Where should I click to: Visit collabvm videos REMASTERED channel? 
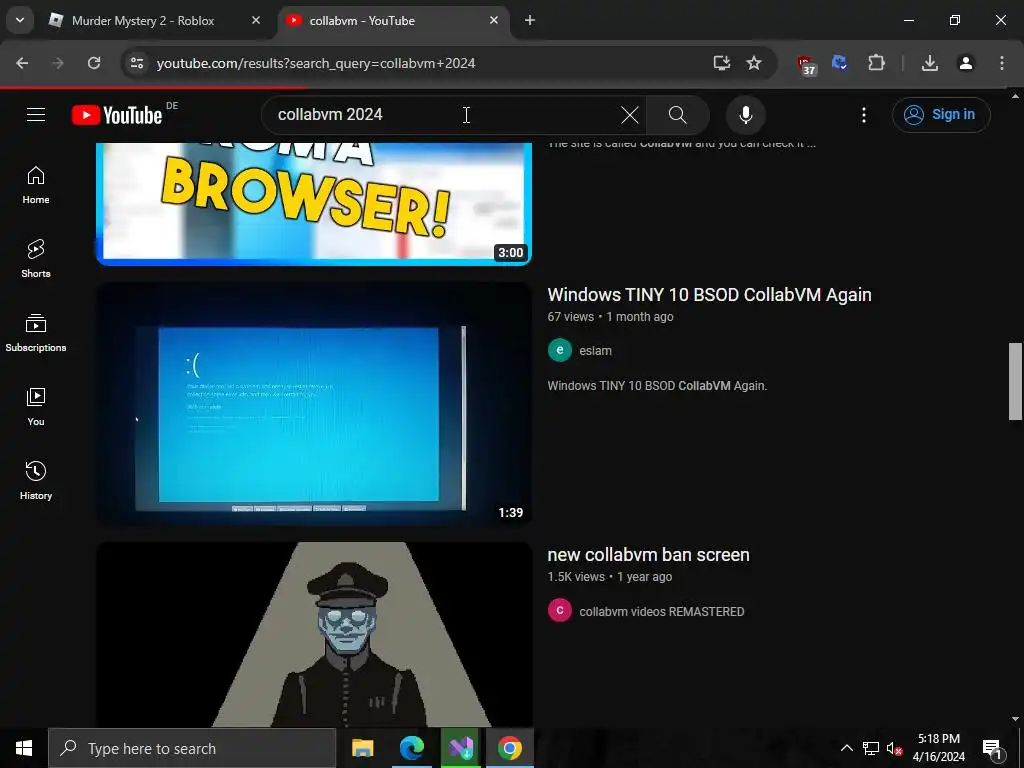tap(662, 612)
